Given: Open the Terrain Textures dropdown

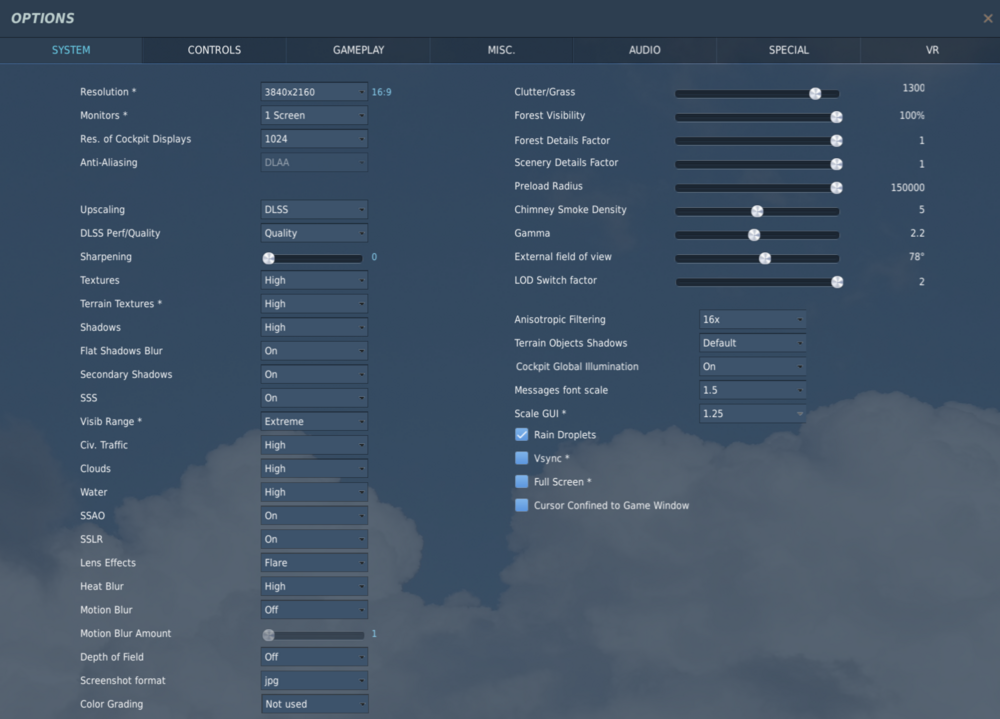Looking at the screenshot, I should tap(314, 304).
